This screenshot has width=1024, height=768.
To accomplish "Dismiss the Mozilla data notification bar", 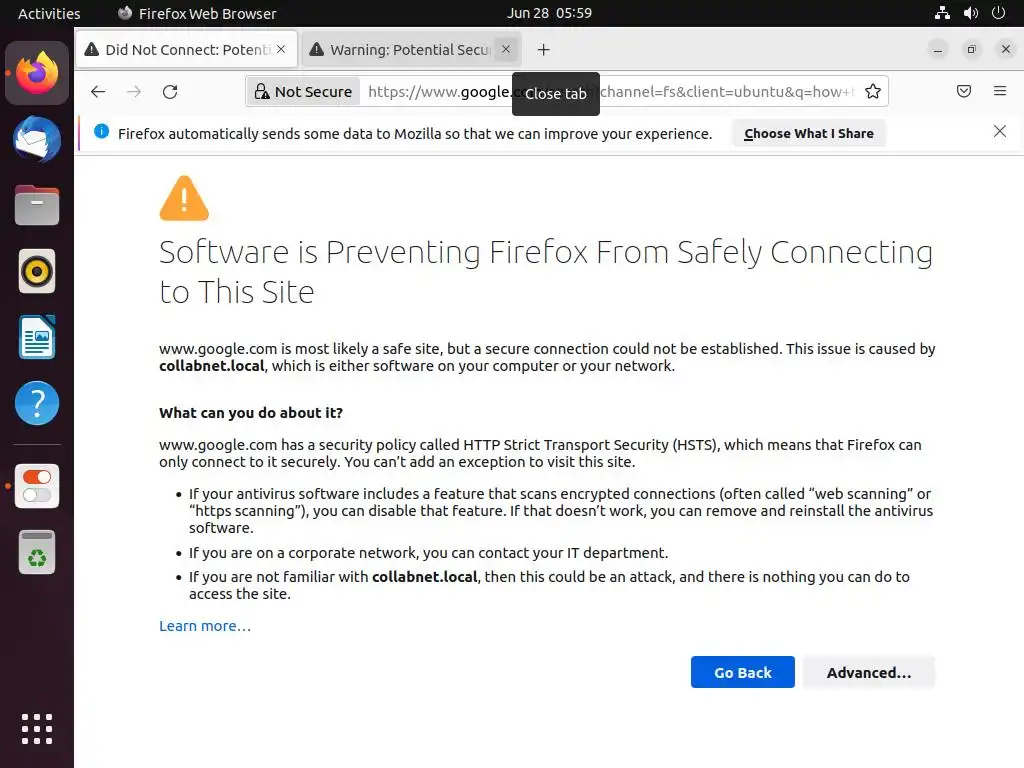I will coord(1000,132).
